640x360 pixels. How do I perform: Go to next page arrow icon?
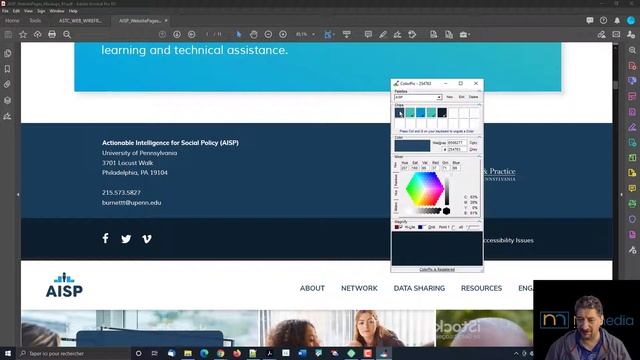[x=177, y=35]
